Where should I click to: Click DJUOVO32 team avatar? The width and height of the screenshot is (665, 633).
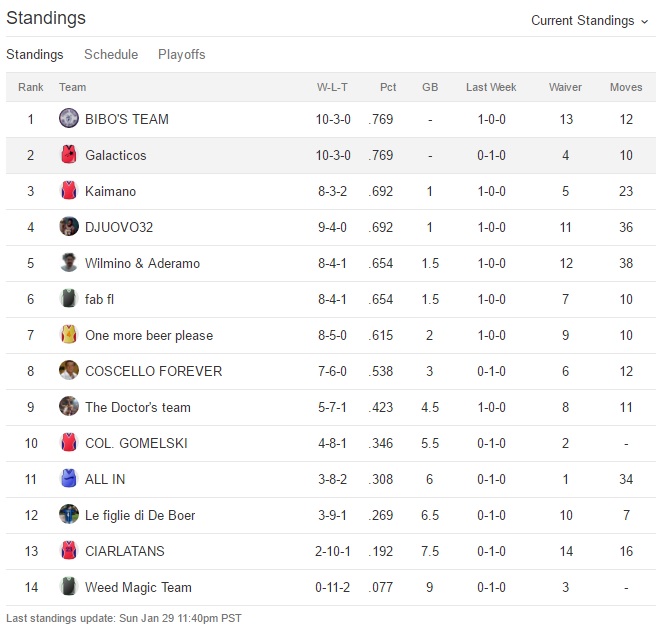point(68,227)
